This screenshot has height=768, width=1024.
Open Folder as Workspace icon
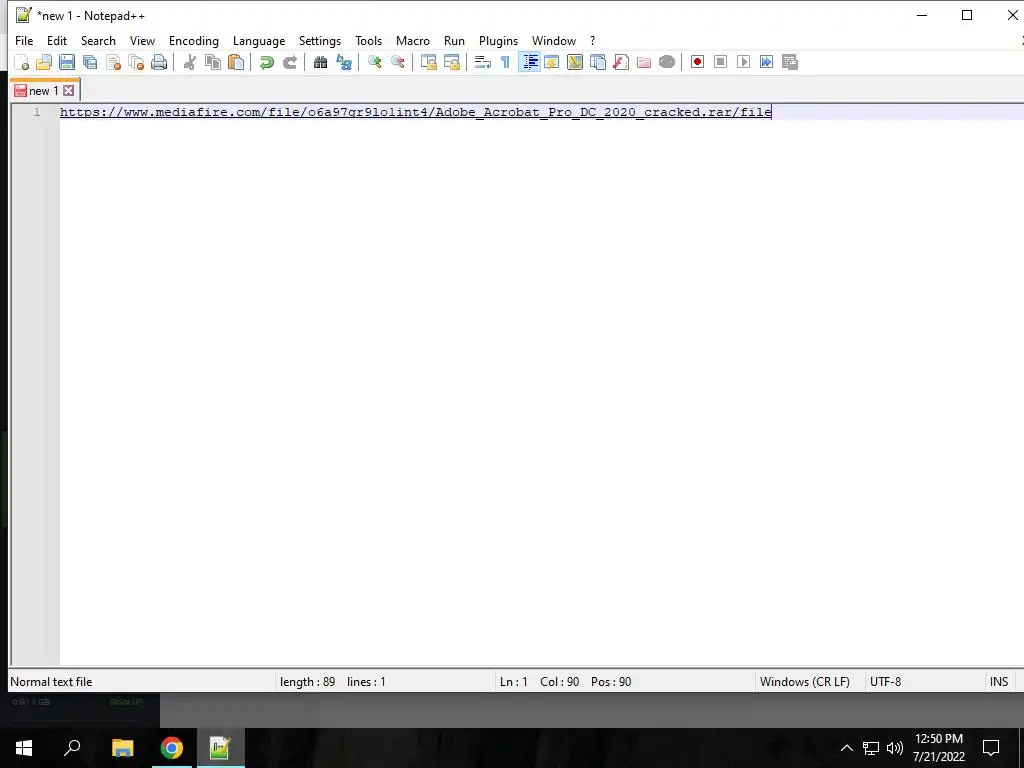pos(644,62)
